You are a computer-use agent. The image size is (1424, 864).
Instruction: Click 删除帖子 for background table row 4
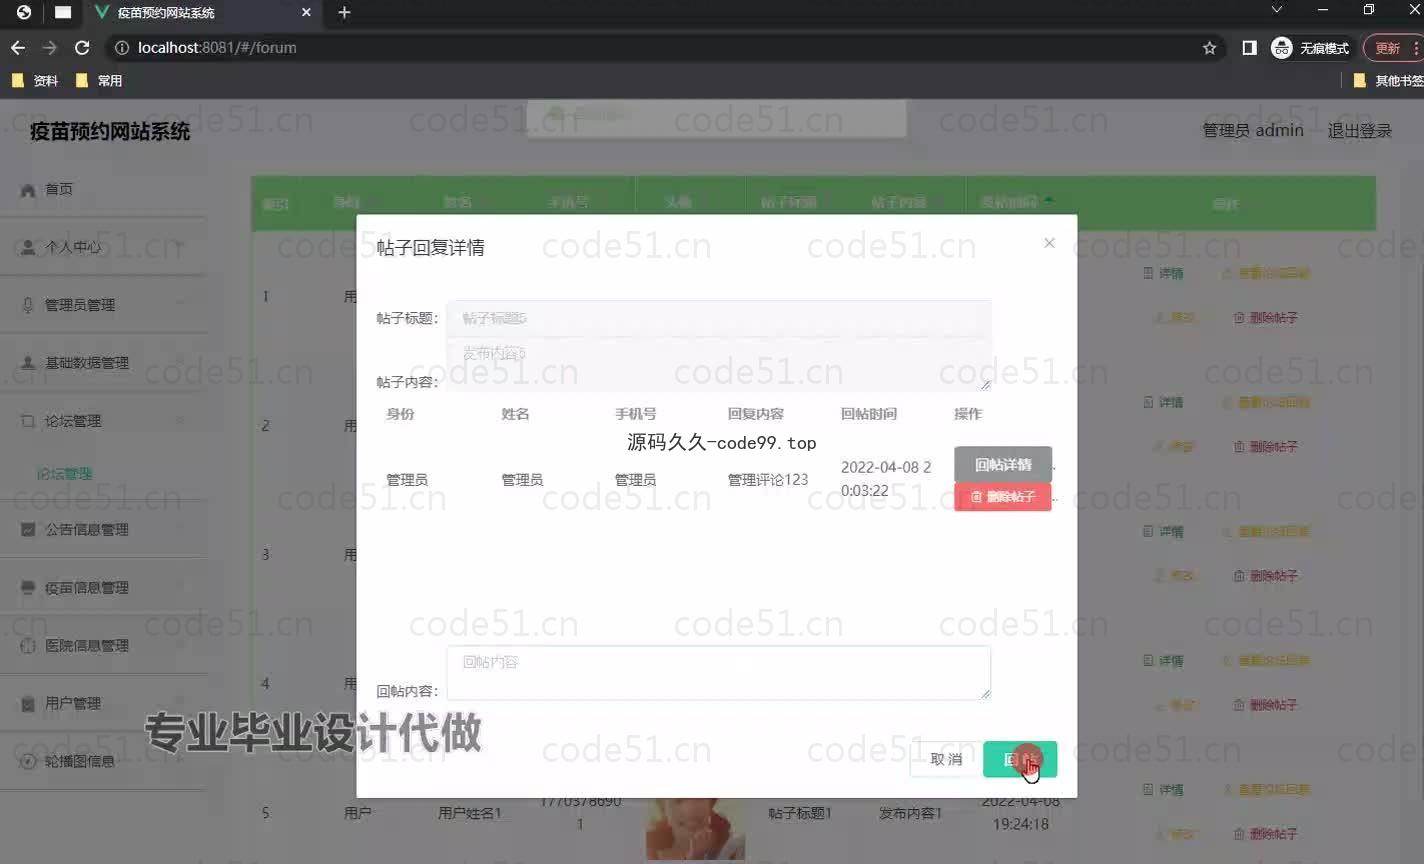pyautogui.click(x=1265, y=704)
